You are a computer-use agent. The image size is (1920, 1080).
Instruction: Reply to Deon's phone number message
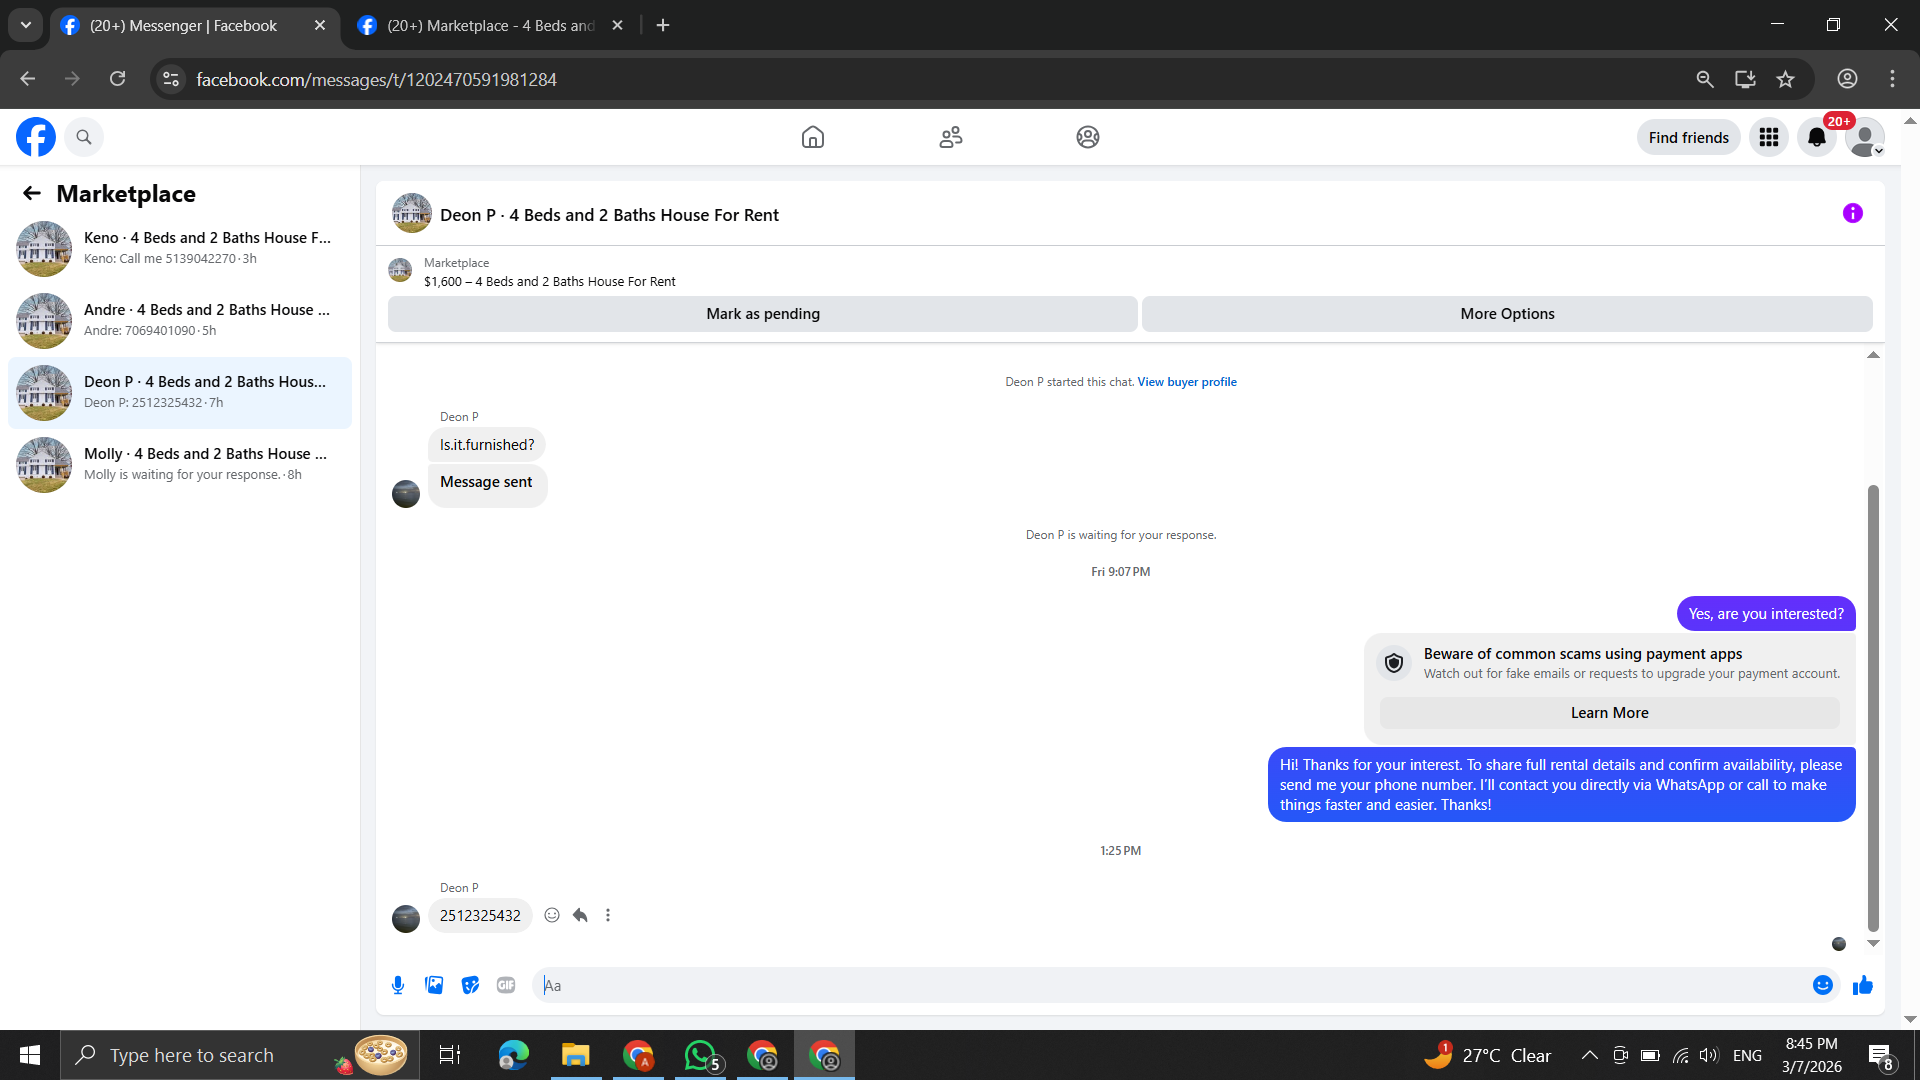580,915
